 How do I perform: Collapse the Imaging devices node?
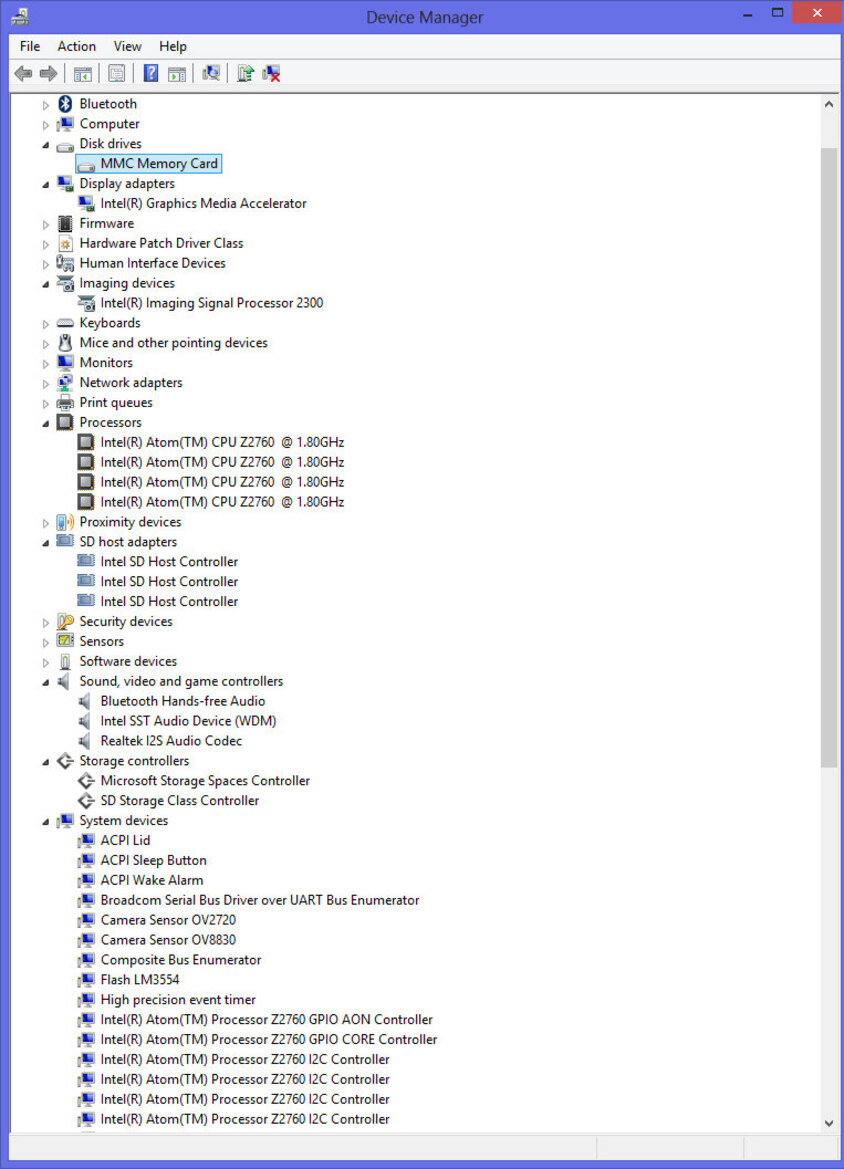45,284
